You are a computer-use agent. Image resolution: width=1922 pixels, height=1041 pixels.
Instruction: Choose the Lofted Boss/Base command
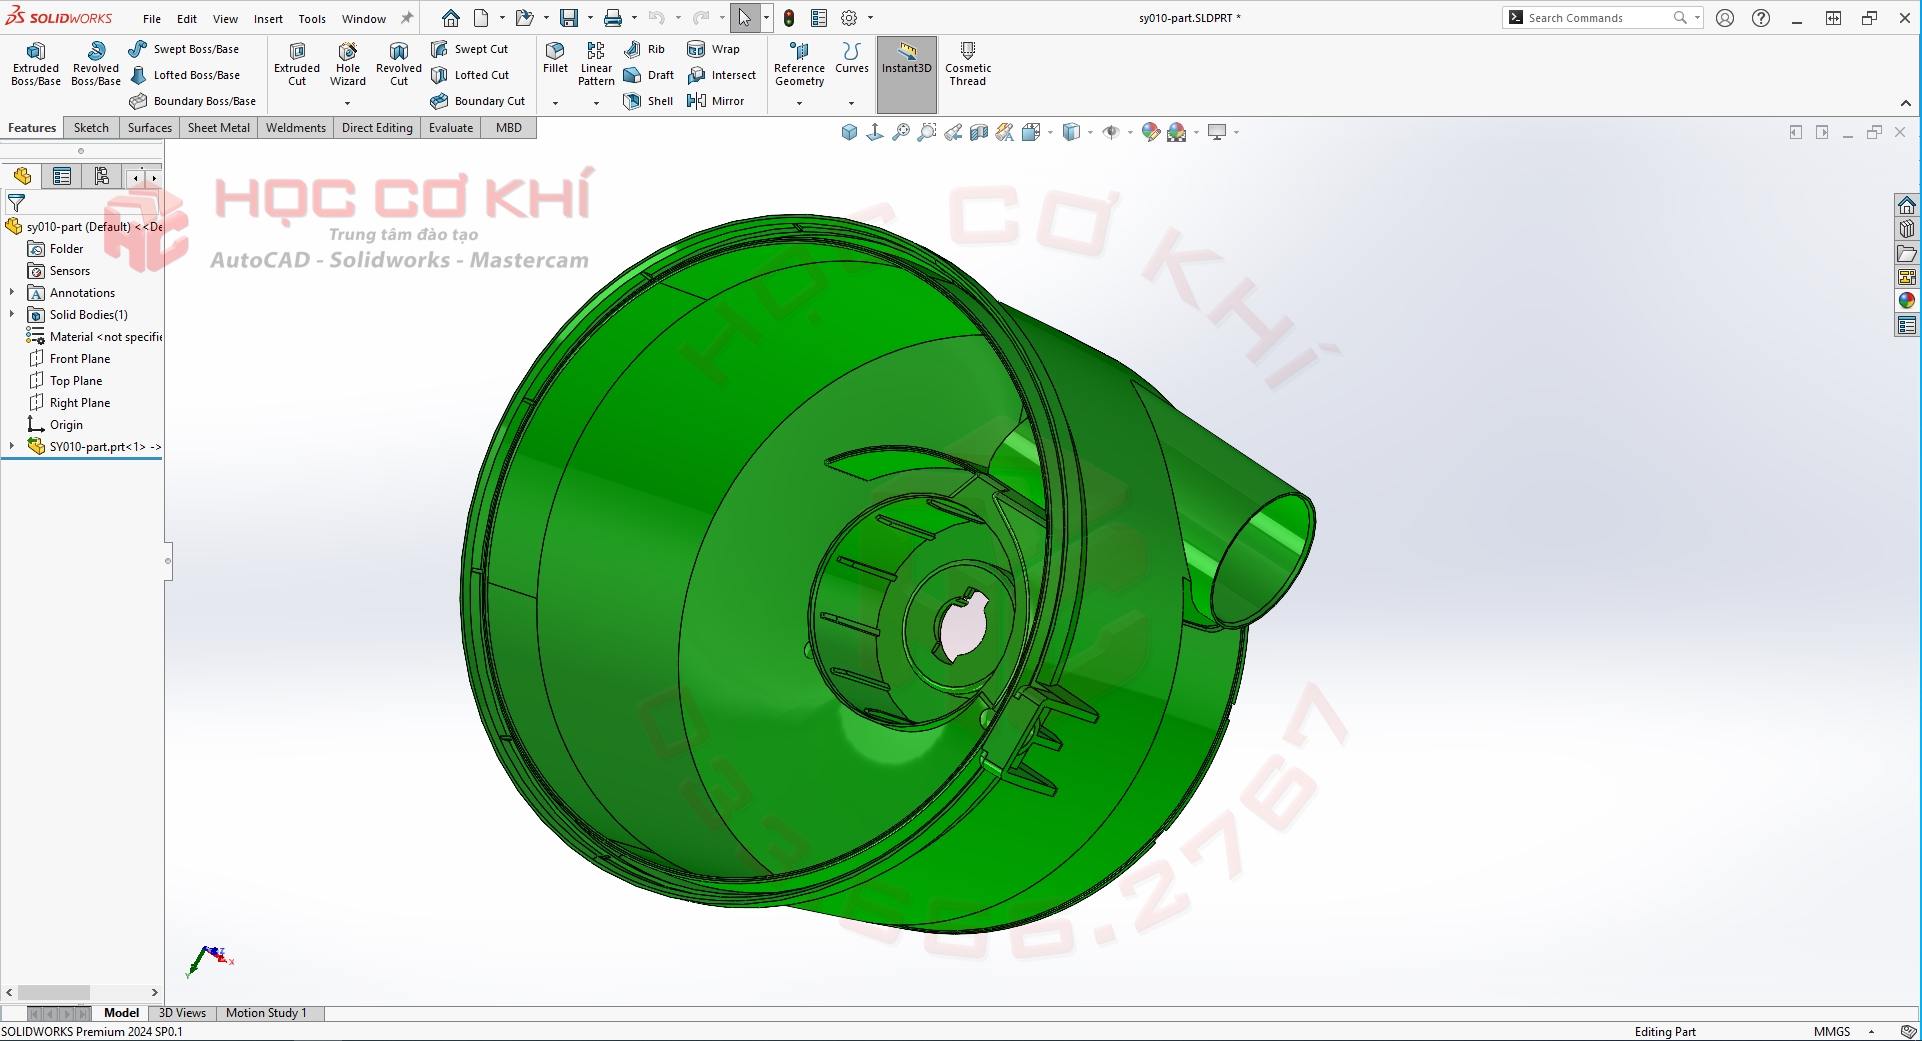coord(185,75)
